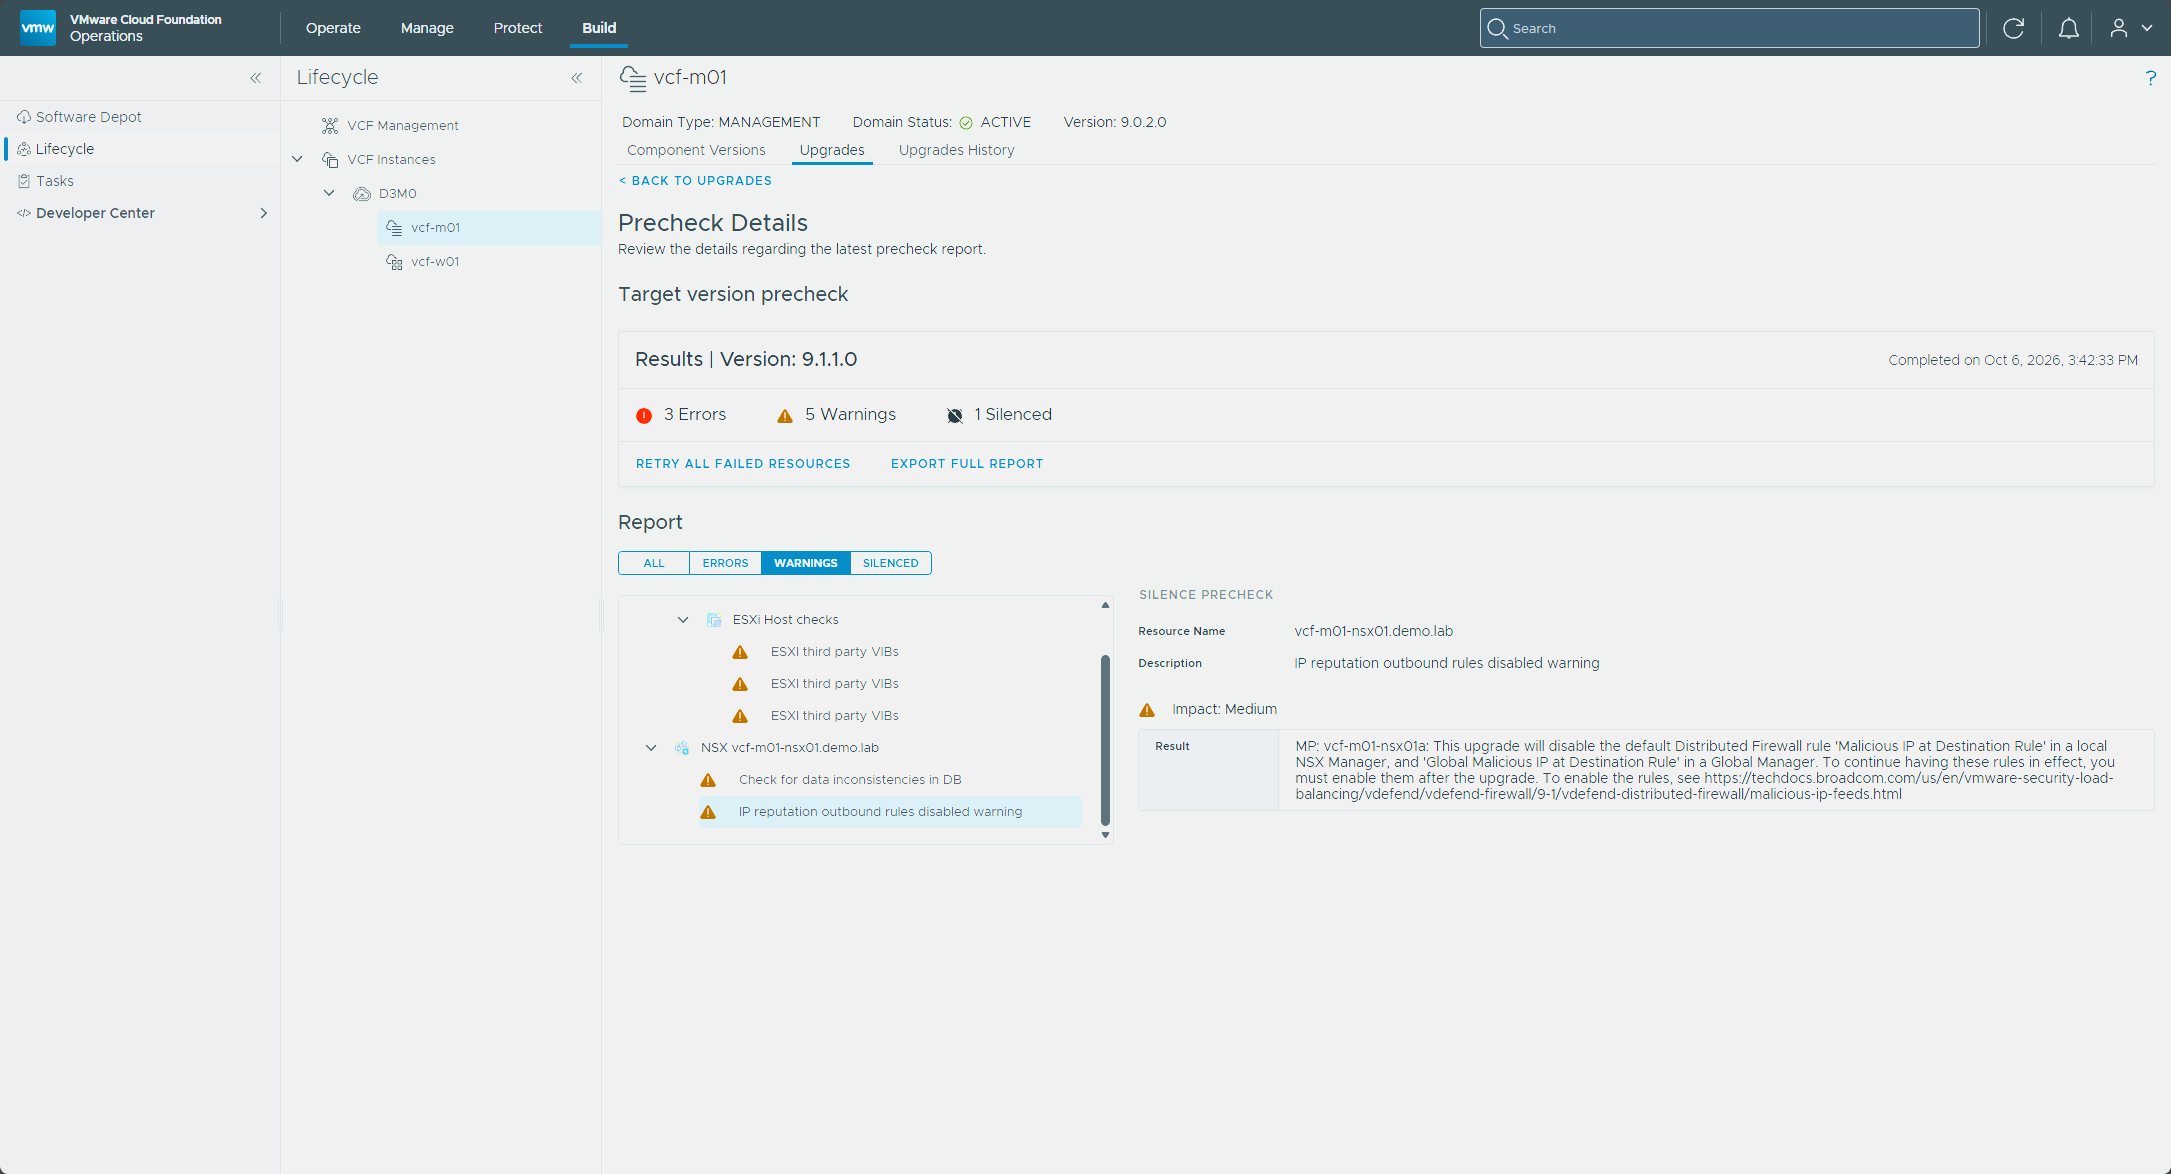Click the report tree scrollbar thumb
This screenshot has width=2171, height=1174.
coord(1105,740)
